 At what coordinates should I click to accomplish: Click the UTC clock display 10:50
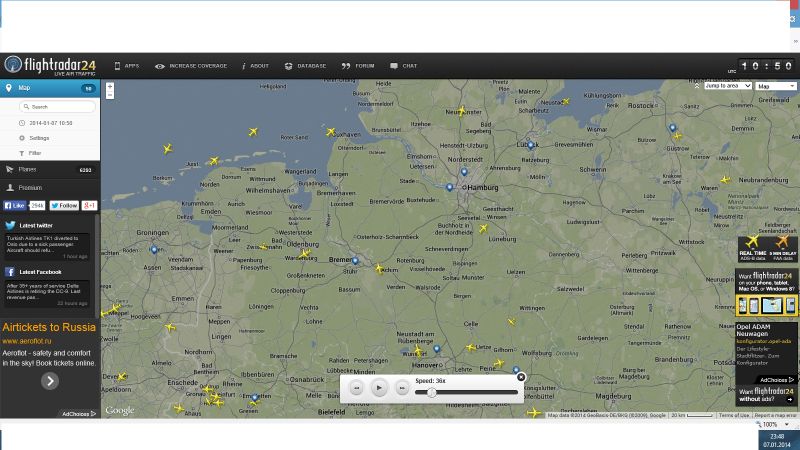767,66
